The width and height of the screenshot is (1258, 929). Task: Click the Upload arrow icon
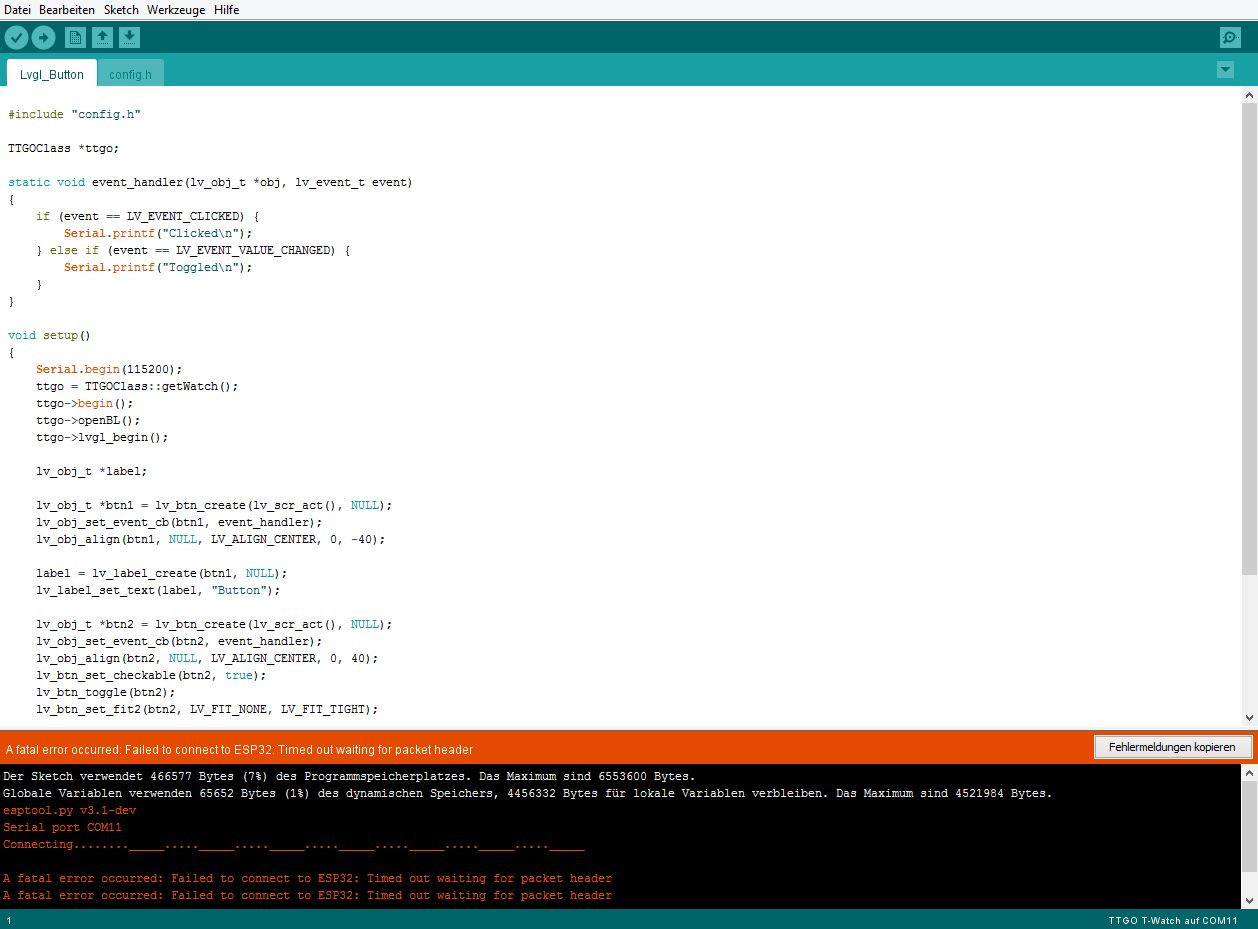coord(43,38)
